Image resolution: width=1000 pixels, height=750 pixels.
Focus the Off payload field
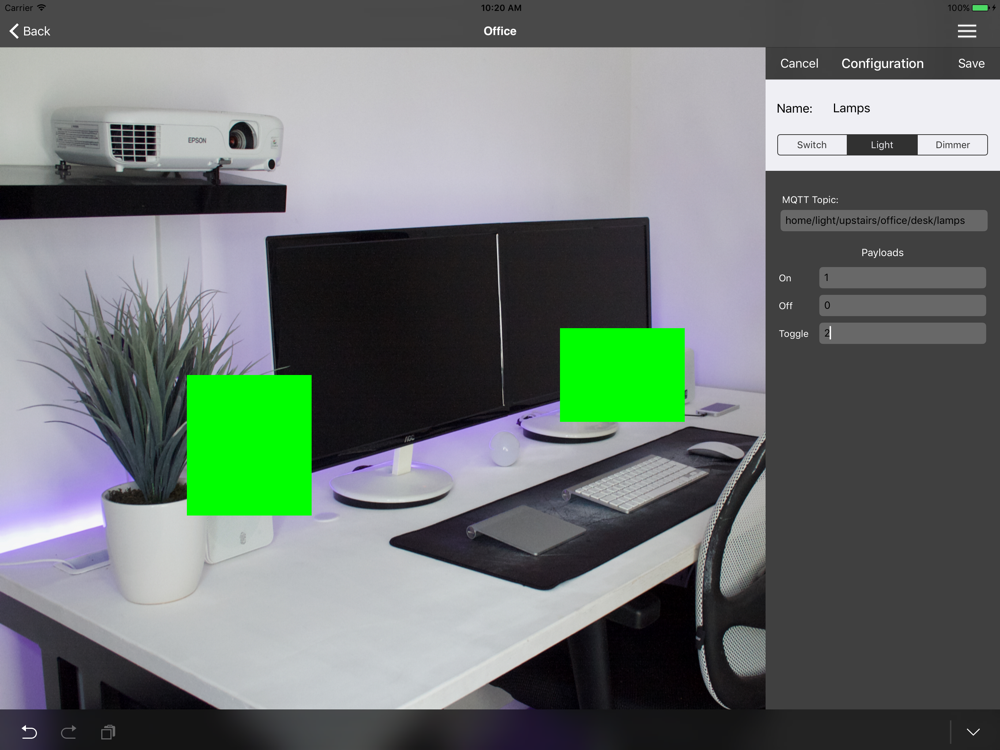click(902, 306)
